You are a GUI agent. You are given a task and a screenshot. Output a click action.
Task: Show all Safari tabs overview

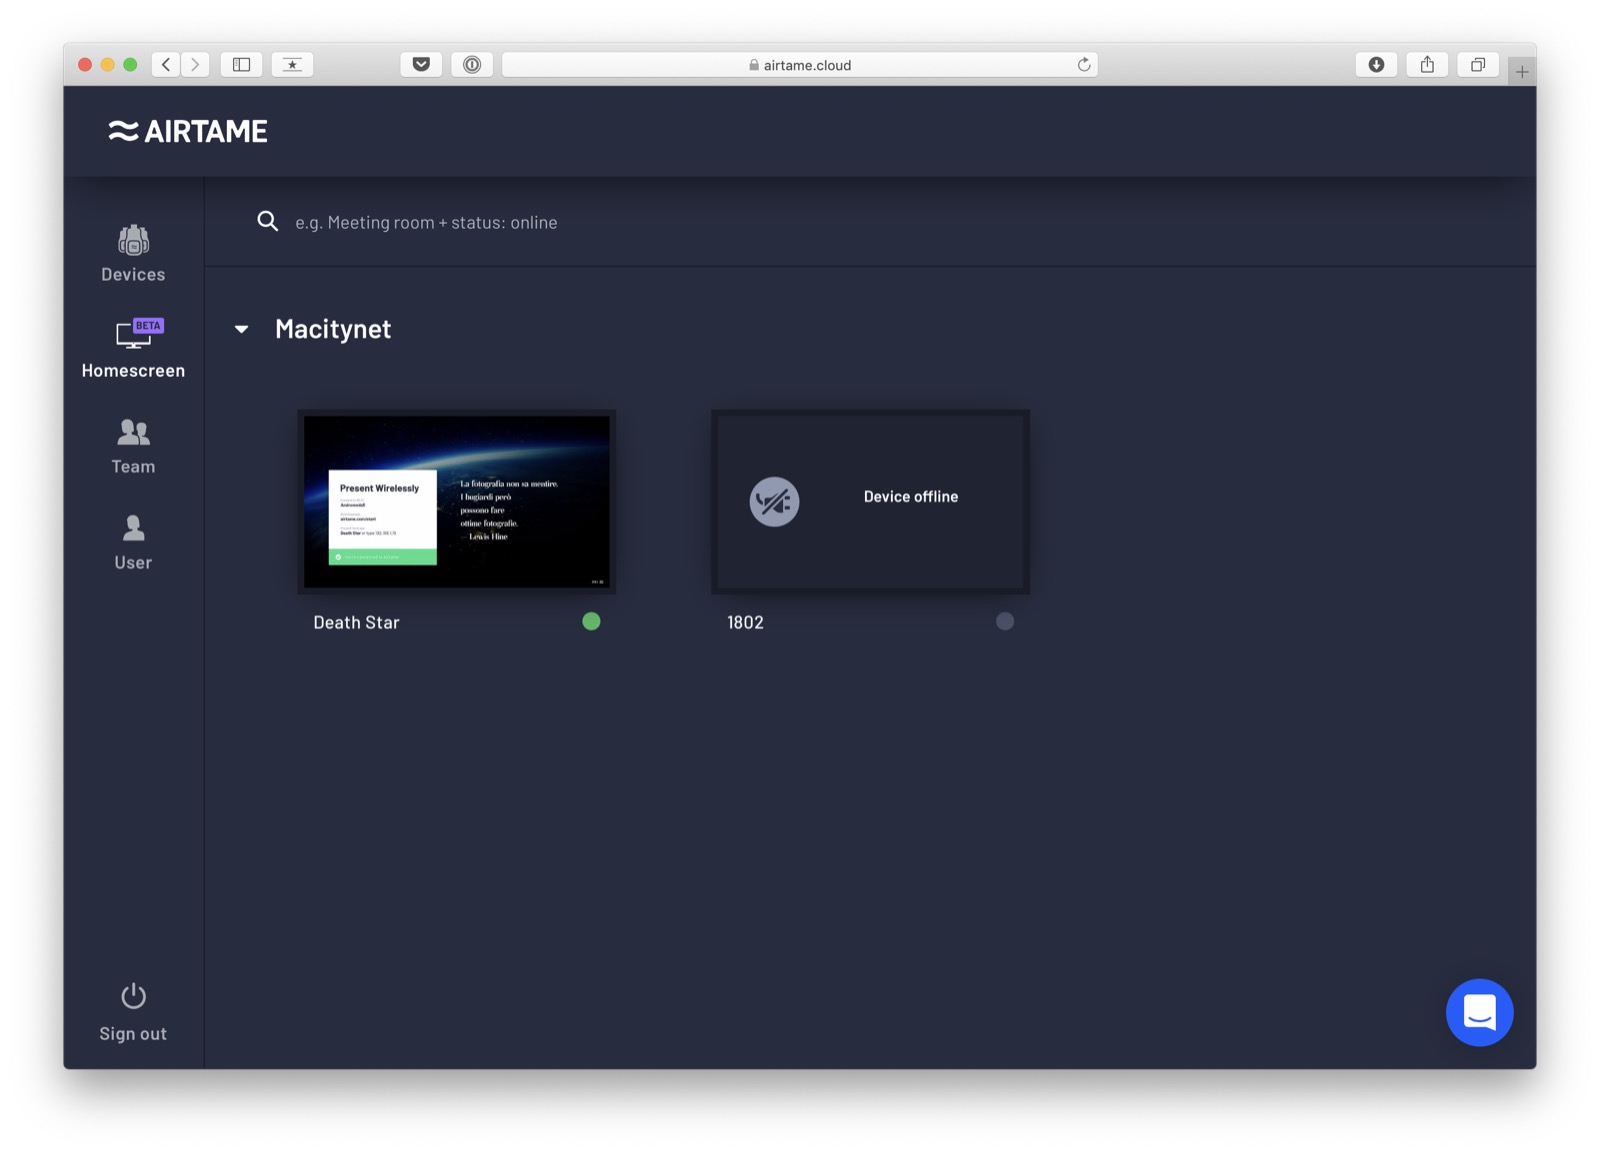coord(1478,65)
